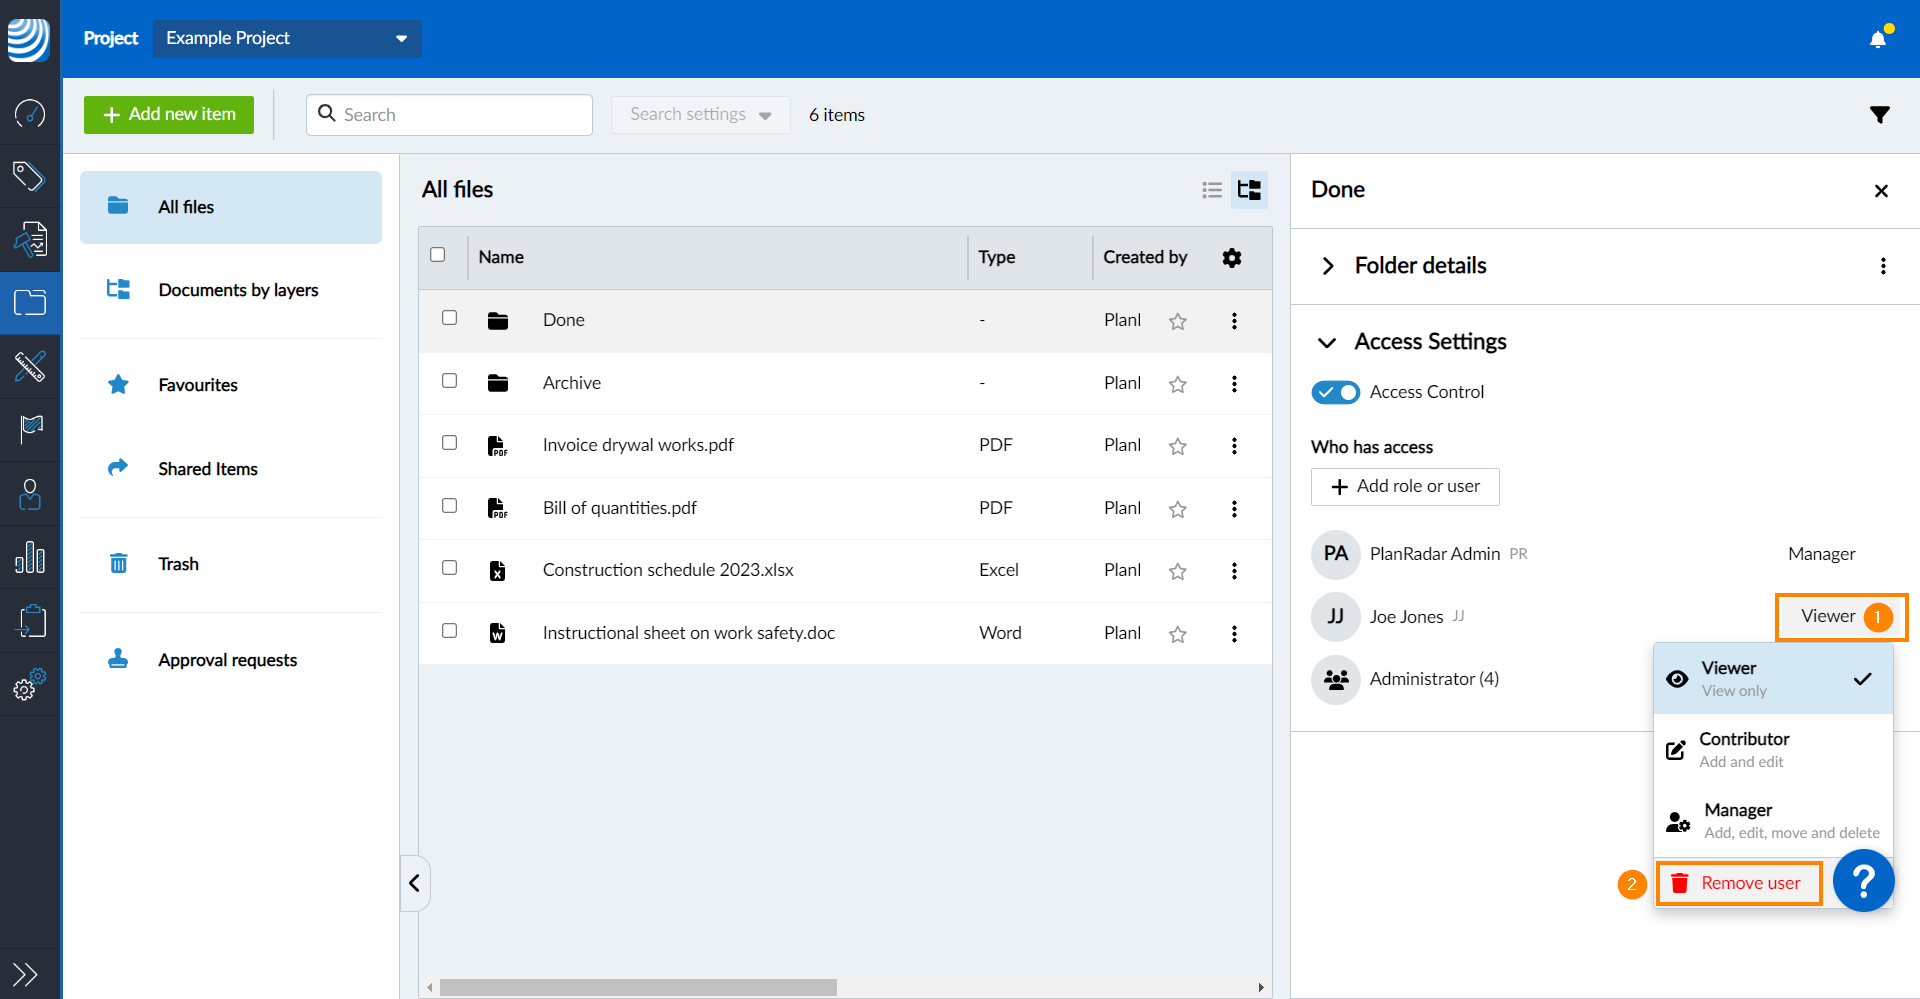Open the notifications bell
The width and height of the screenshot is (1920, 999).
(x=1878, y=39)
